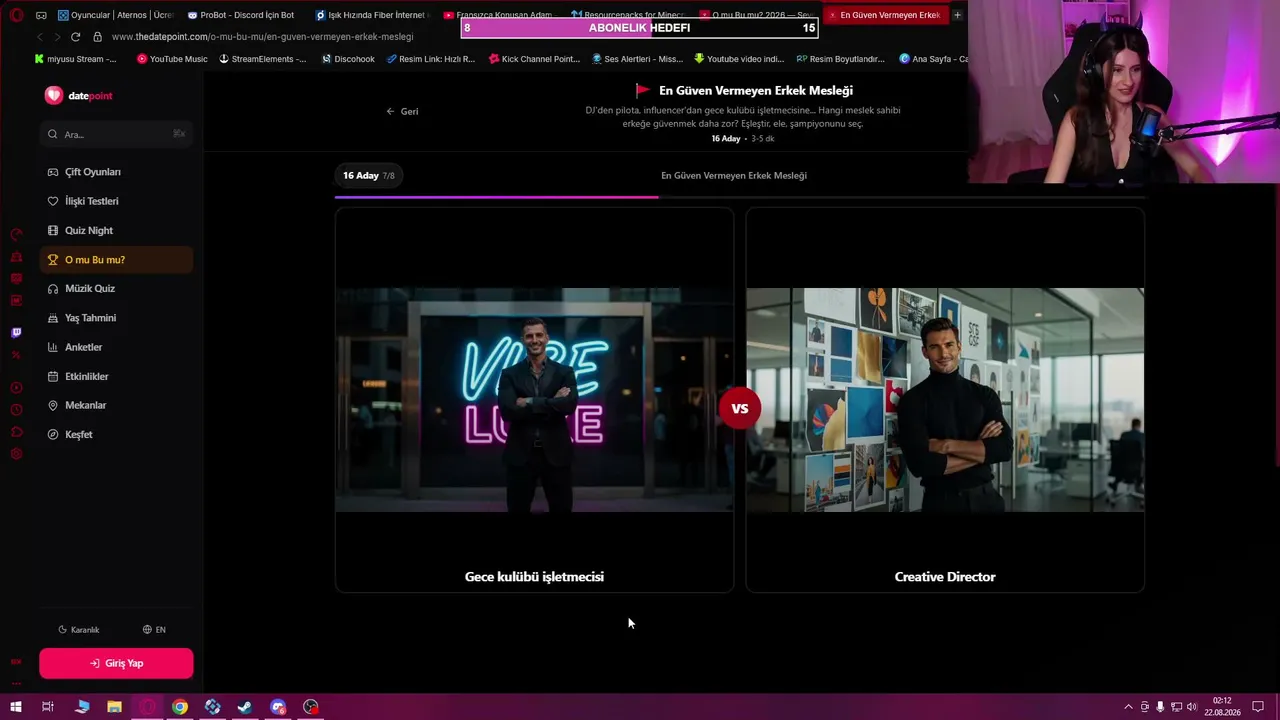Switch the site language to EN
The height and width of the screenshot is (720, 1280).
[x=154, y=630]
